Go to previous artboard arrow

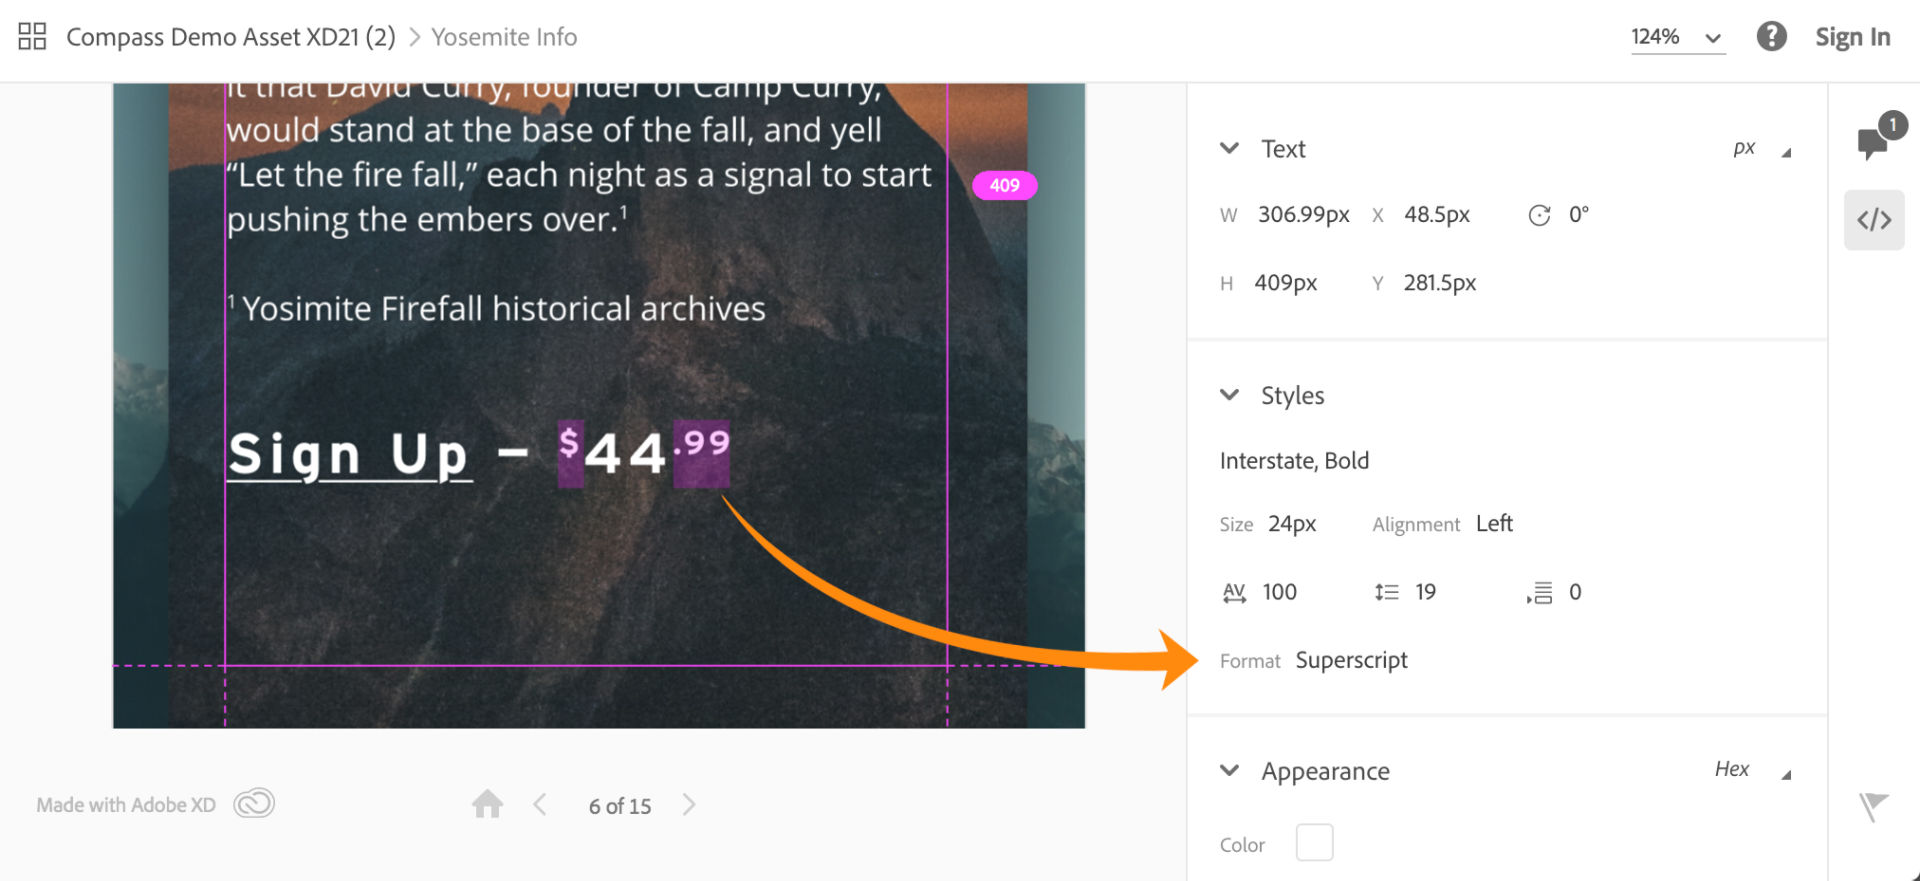tap(540, 805)
